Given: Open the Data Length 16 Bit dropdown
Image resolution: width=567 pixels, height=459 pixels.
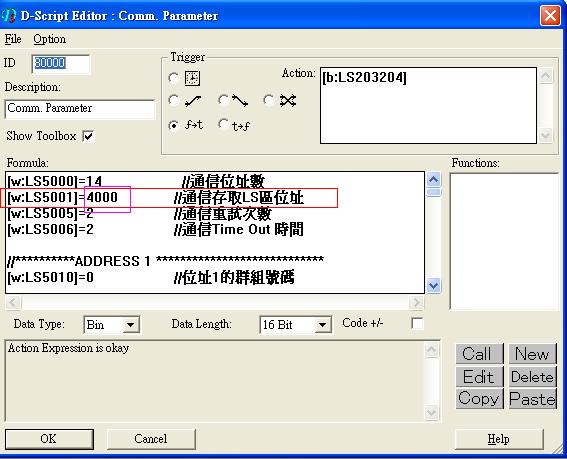Looking at the screenshot, I should [322, 325].
